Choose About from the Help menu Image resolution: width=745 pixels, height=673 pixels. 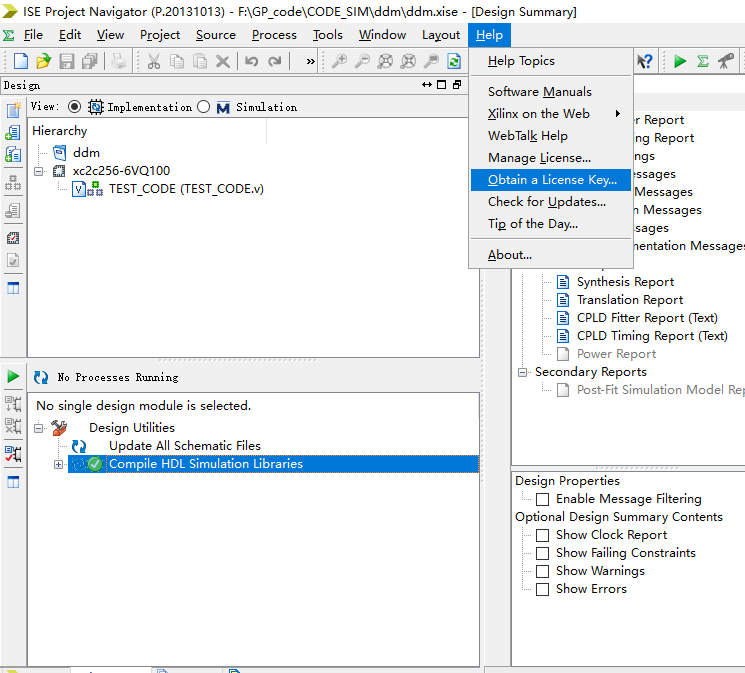pos(551,255)
